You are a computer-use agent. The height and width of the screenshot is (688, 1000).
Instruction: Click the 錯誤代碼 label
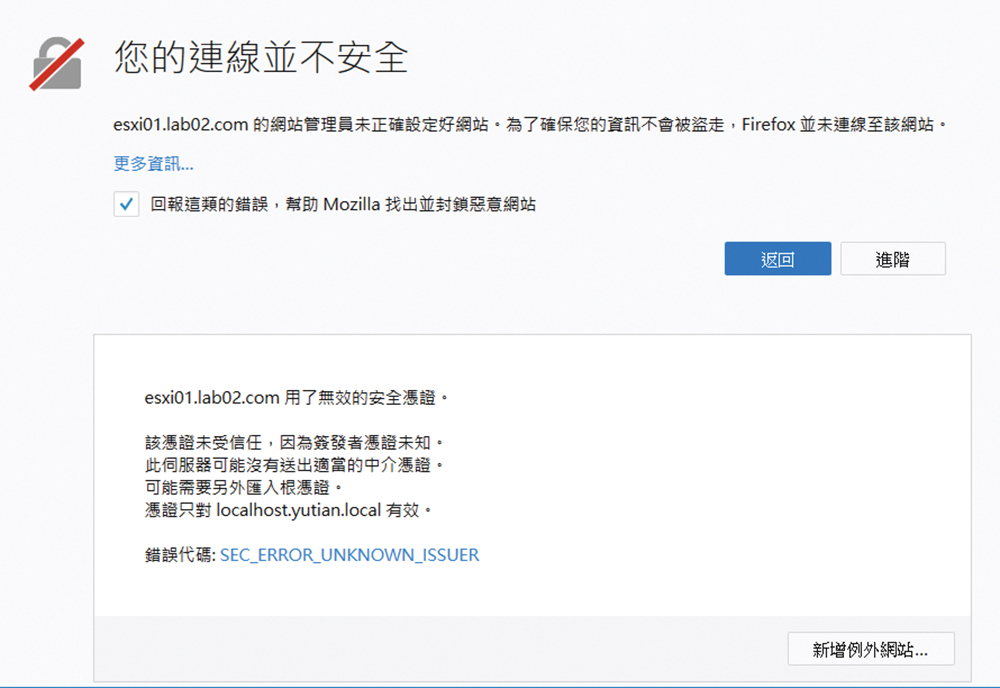coord(180,555)
